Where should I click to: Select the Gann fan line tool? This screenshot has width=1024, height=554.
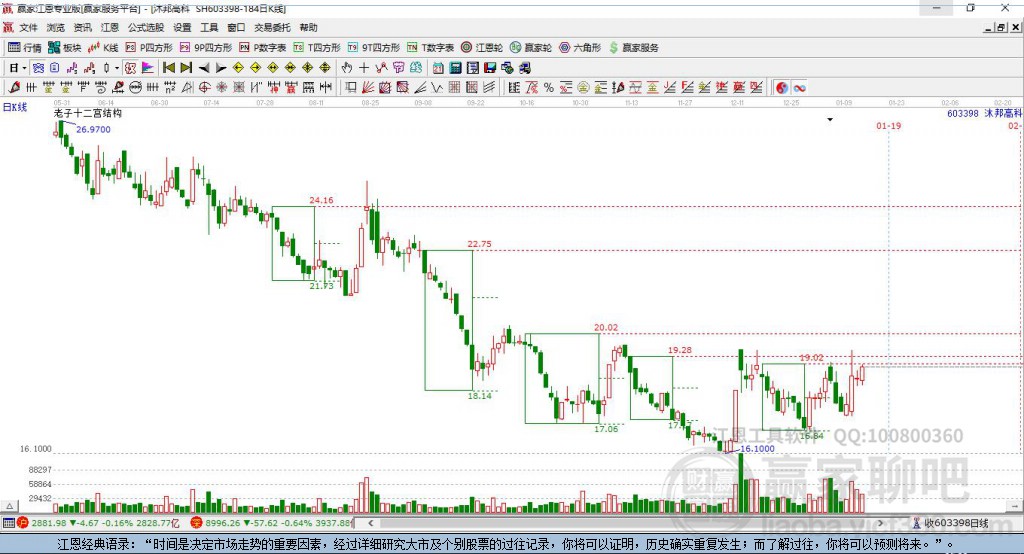coord(368,88)
